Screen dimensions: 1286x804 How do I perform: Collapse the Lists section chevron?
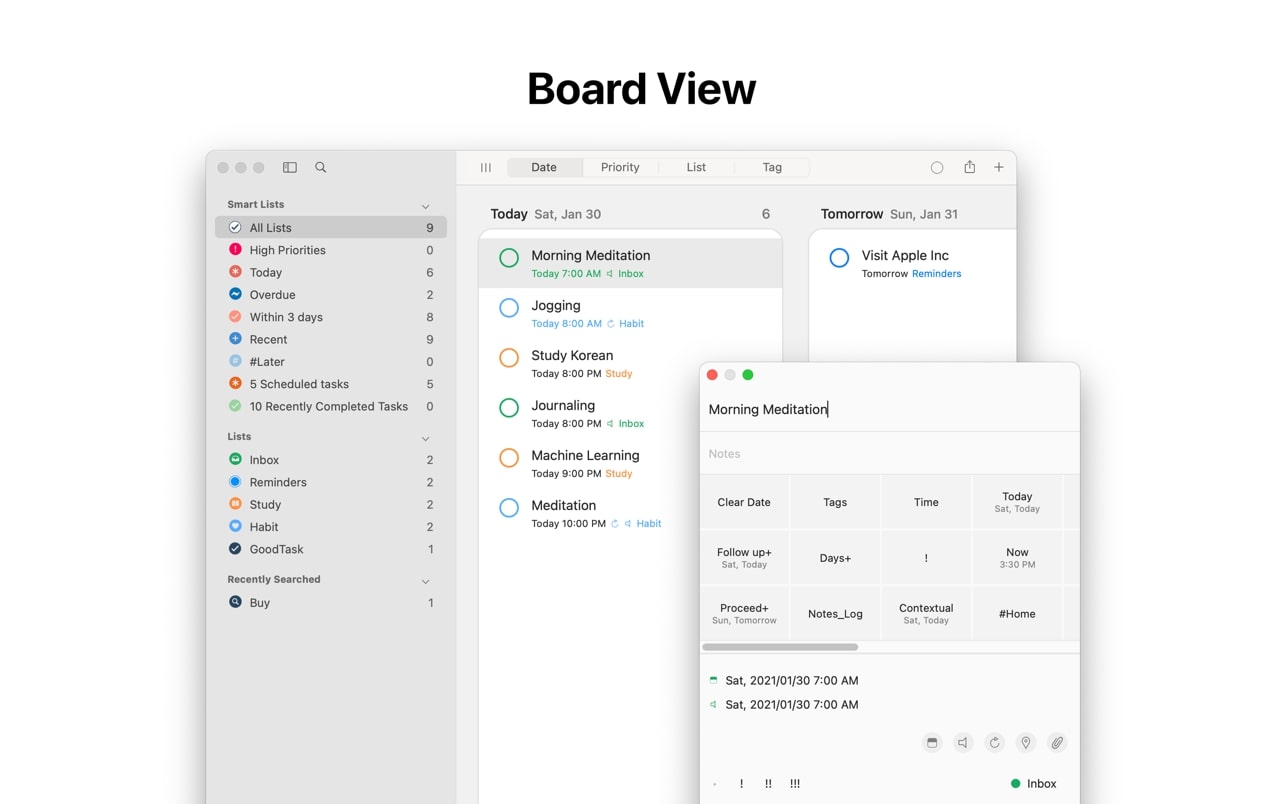point(425,438)
